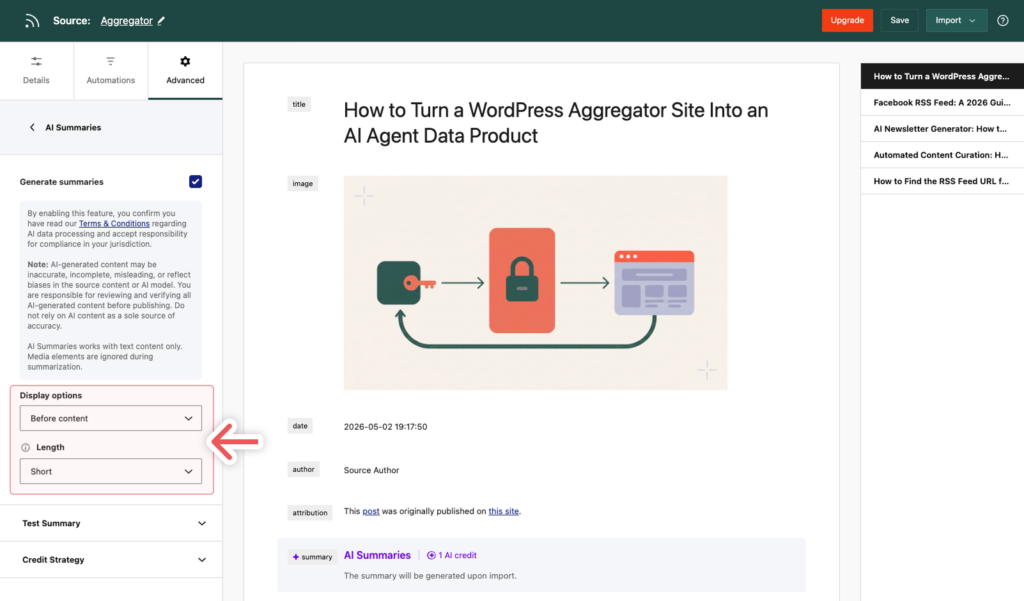The width and height of the screenshot is (1024, 601).
Task: Open the attribution this site link
Action: [504, 512]
